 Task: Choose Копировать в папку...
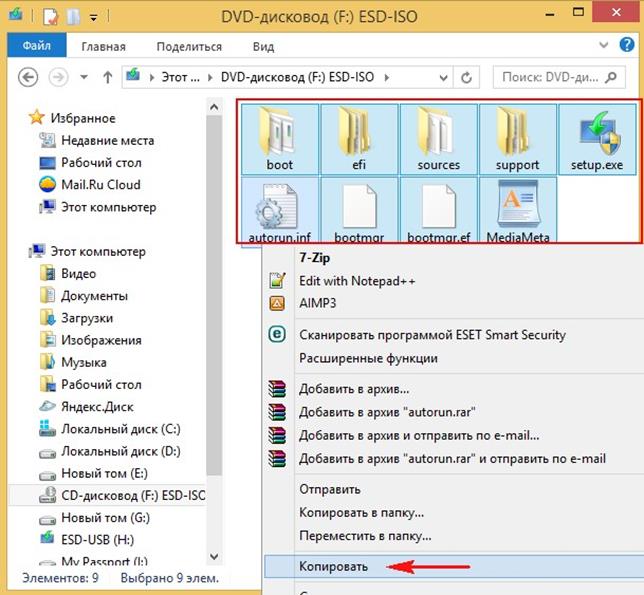(x=453, y=512)
